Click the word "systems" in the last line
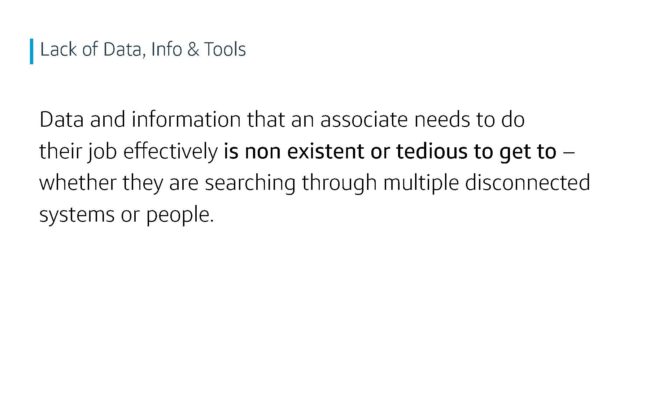 [77, 216]
